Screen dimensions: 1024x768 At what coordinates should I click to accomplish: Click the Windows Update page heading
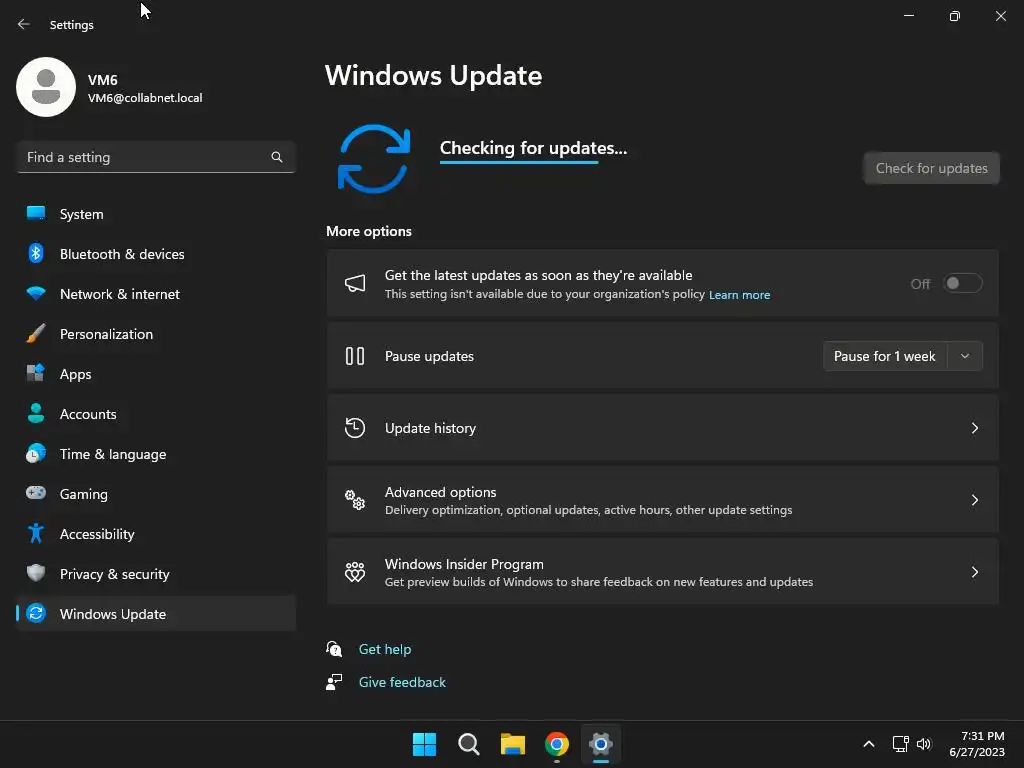[x=434, y=76]
